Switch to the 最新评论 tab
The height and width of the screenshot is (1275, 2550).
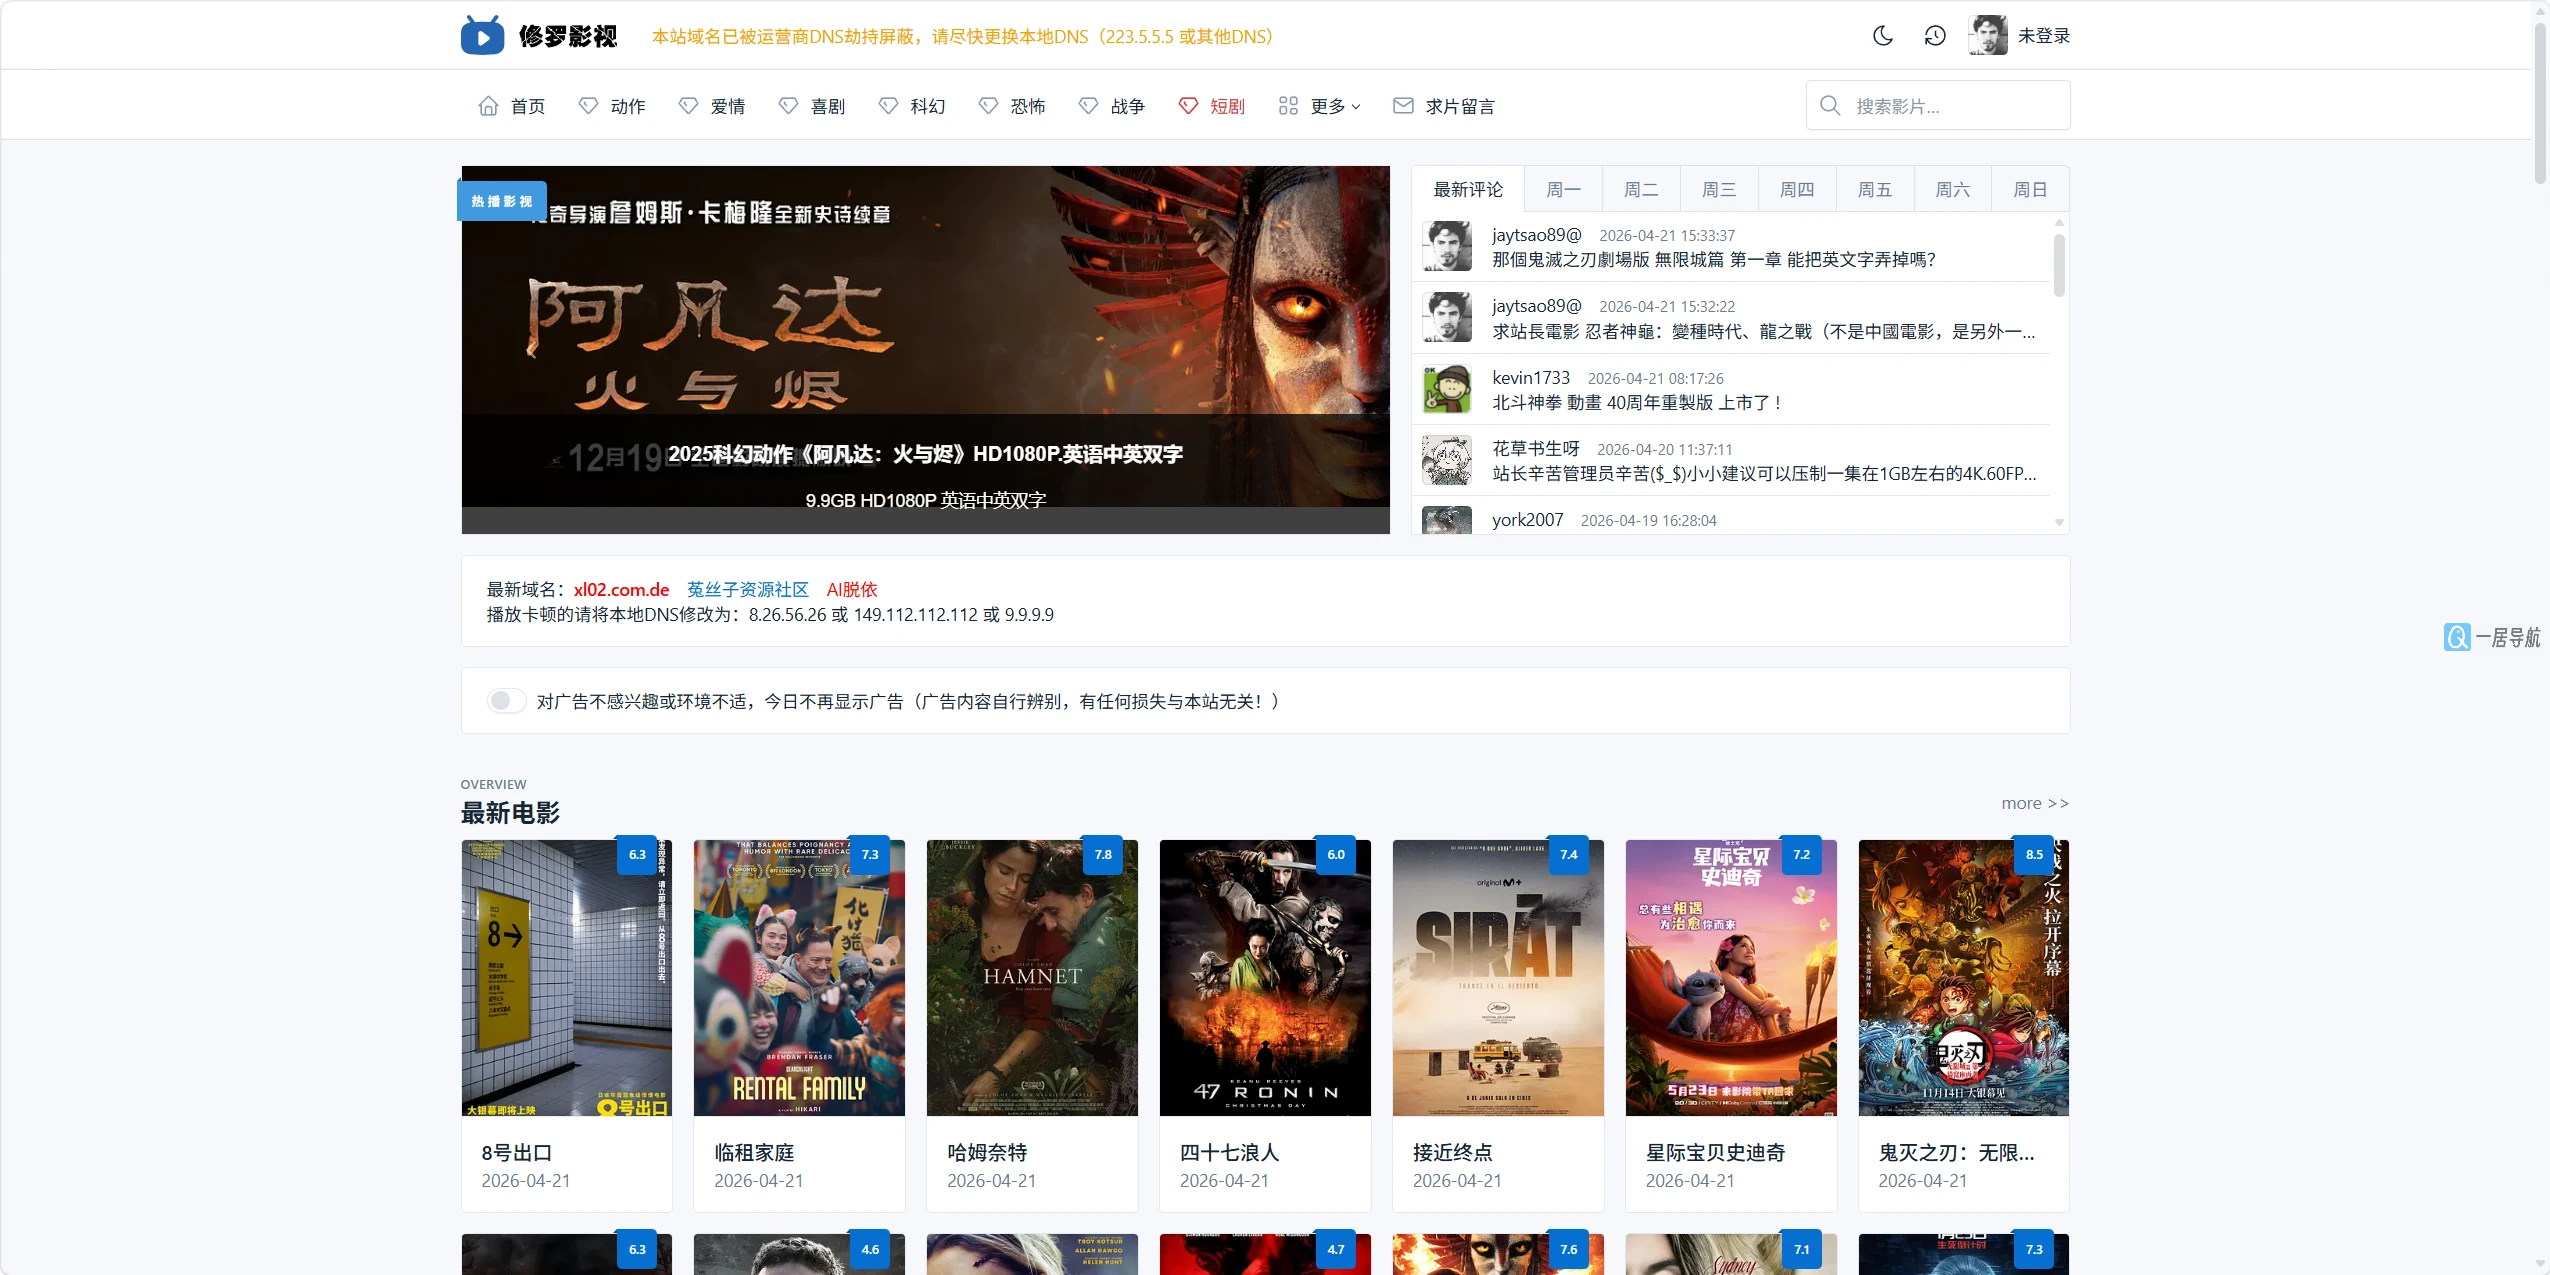(x=1467, y=189)
